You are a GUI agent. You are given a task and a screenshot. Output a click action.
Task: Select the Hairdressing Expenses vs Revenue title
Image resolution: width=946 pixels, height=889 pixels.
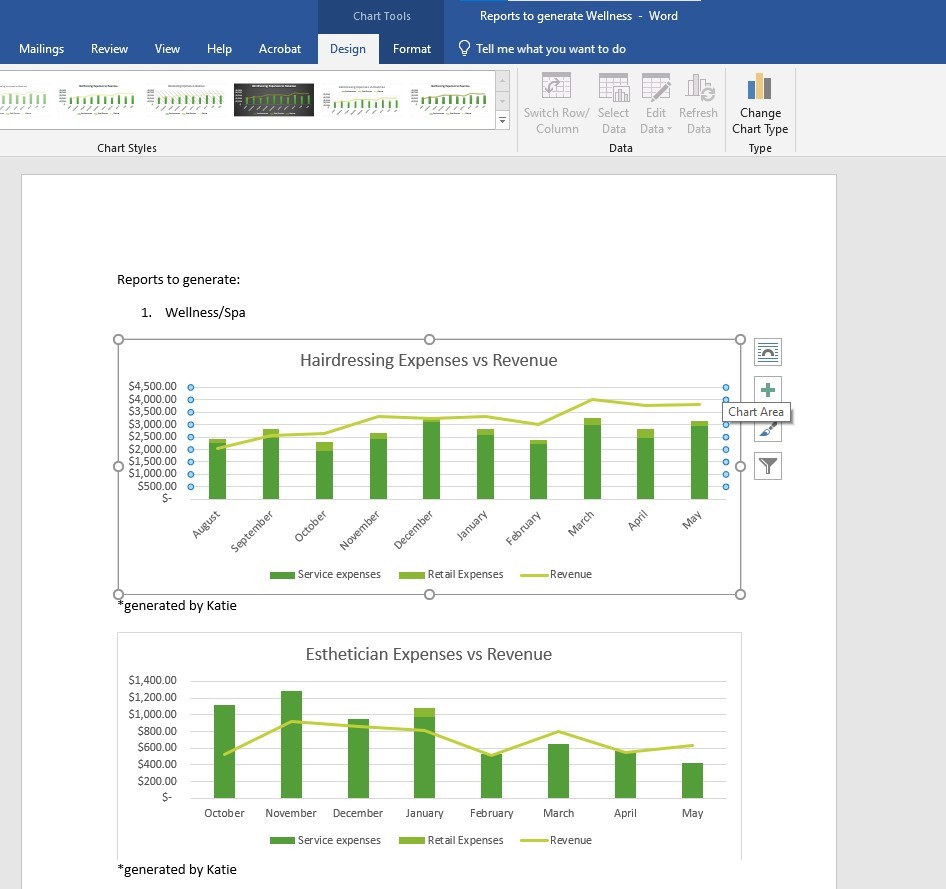click(428, 360)
